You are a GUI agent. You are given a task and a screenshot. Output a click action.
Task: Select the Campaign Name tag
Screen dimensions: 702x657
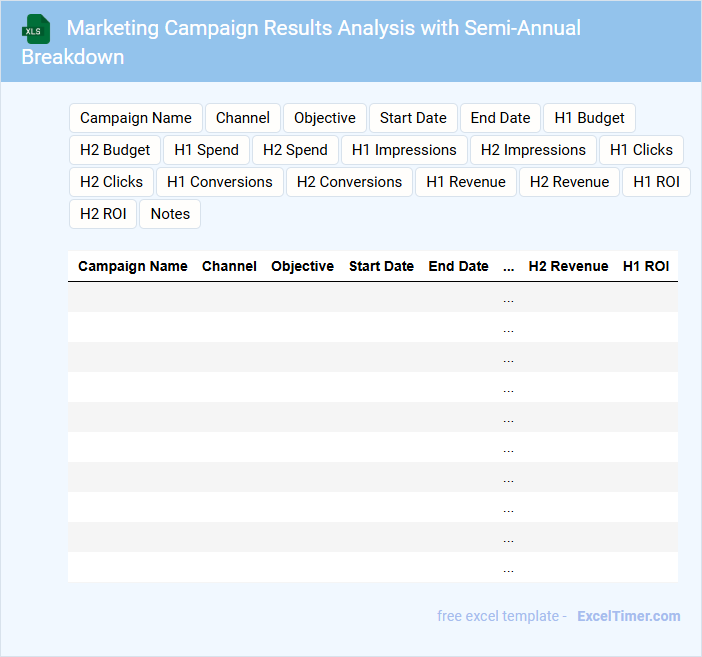(x=136, y=118)
